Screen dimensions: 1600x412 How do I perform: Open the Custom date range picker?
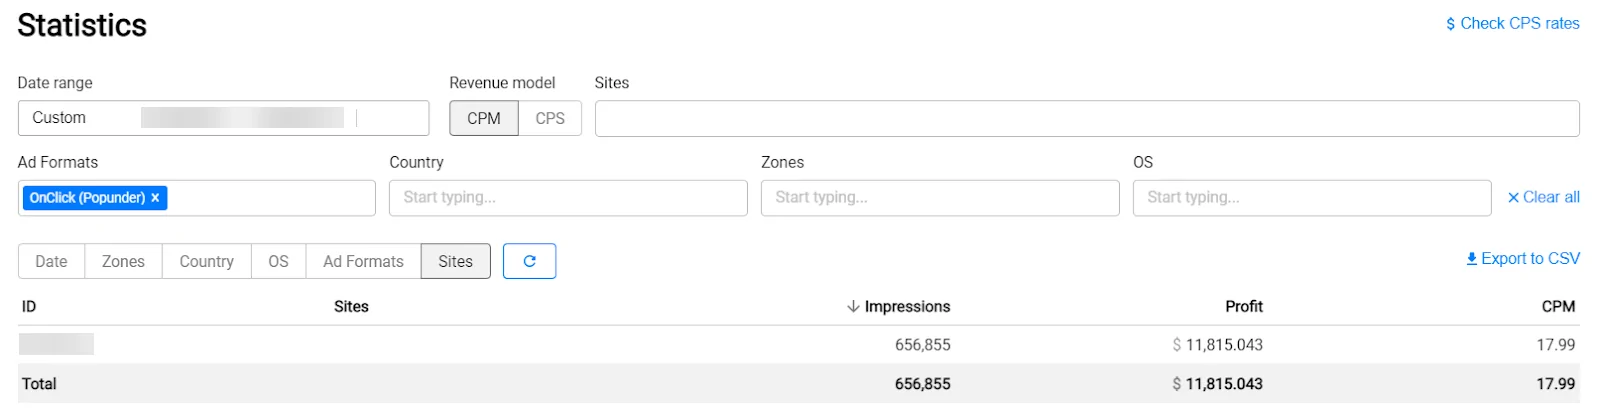coord(223,118)
